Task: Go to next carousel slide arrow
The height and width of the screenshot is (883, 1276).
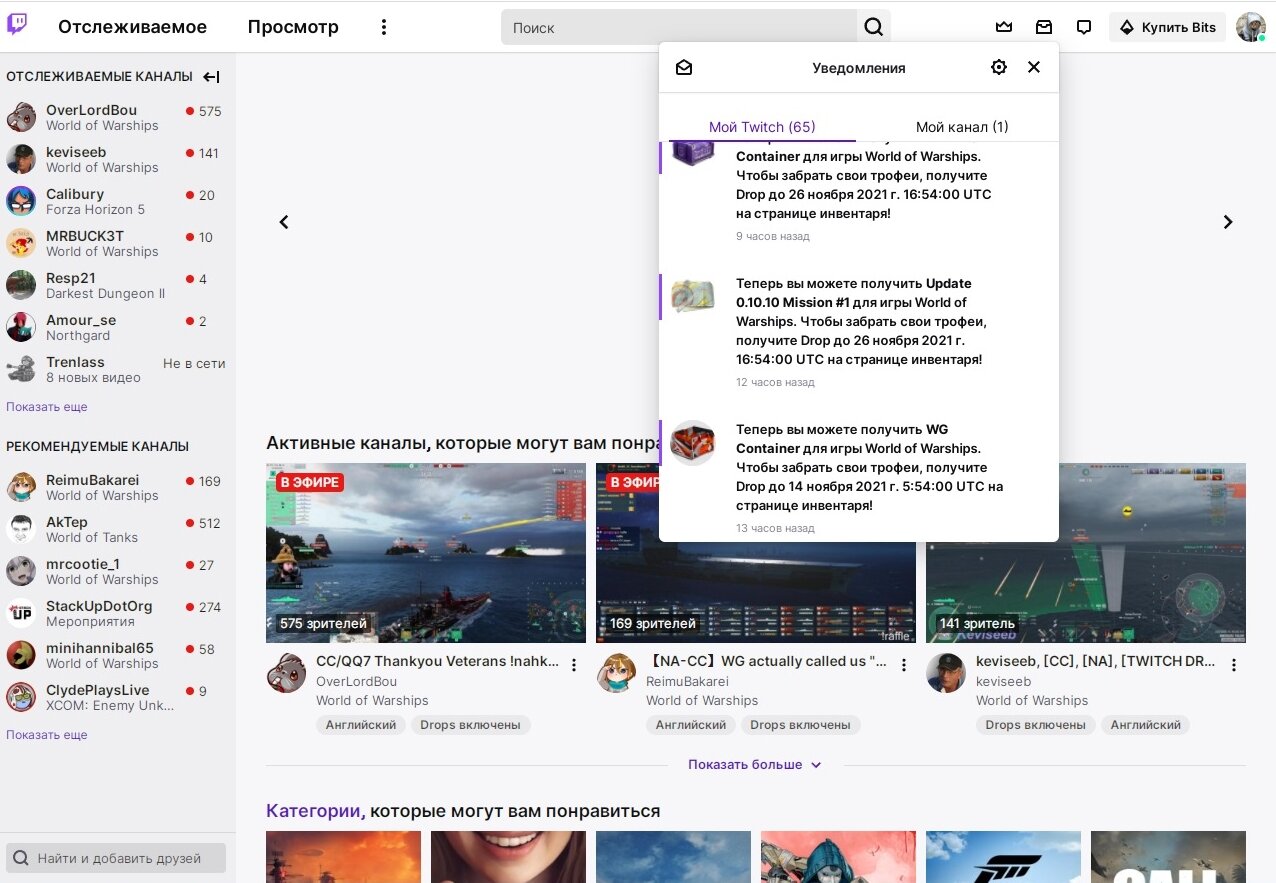Action: tap(1228, 222)
